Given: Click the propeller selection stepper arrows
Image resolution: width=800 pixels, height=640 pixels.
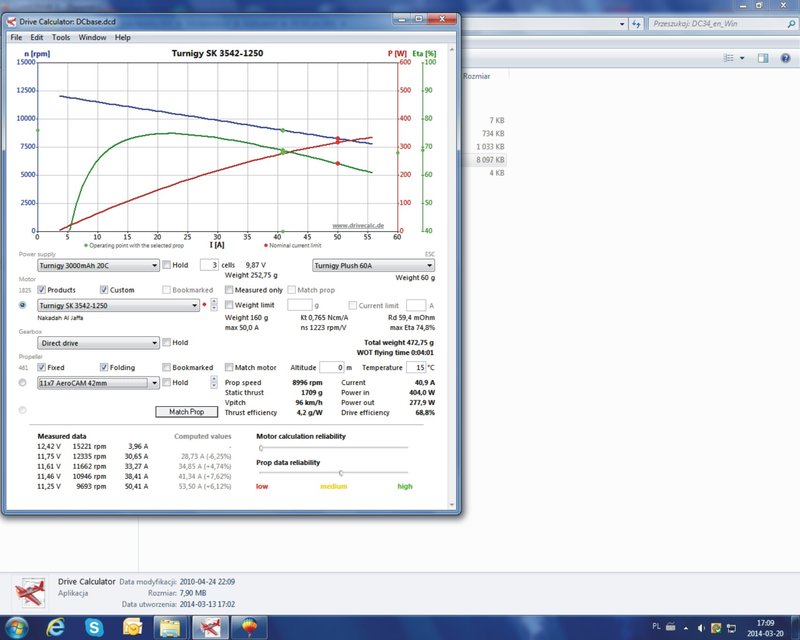Looking at the screenshot, I should pos(214,383).
